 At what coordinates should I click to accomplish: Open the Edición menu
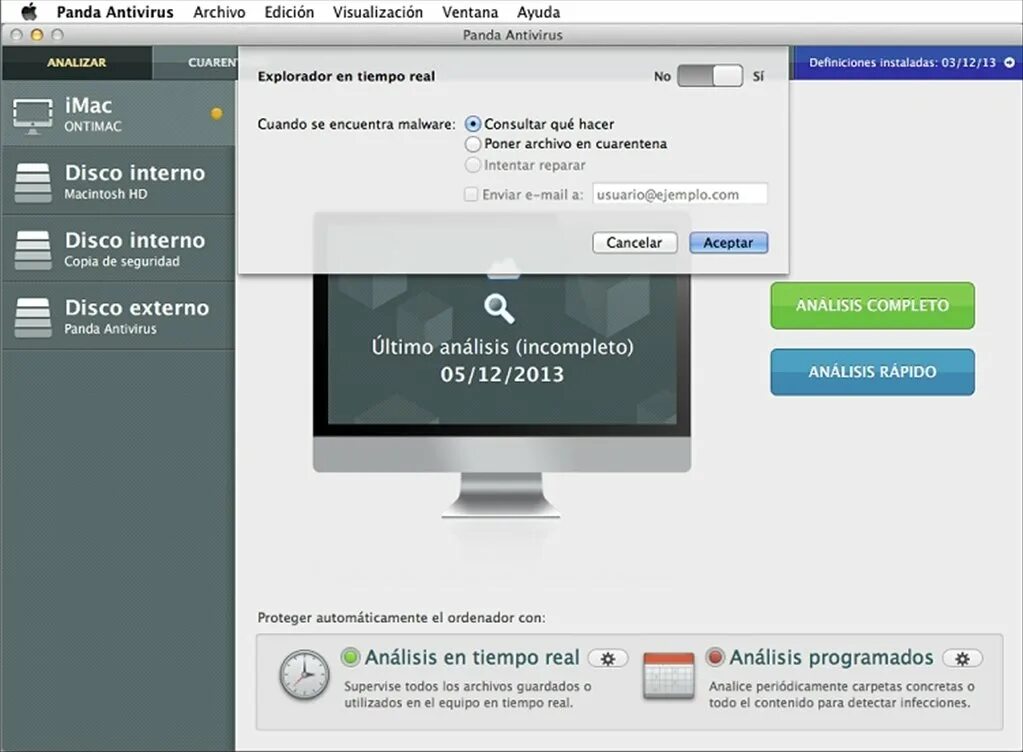[289, 12]
